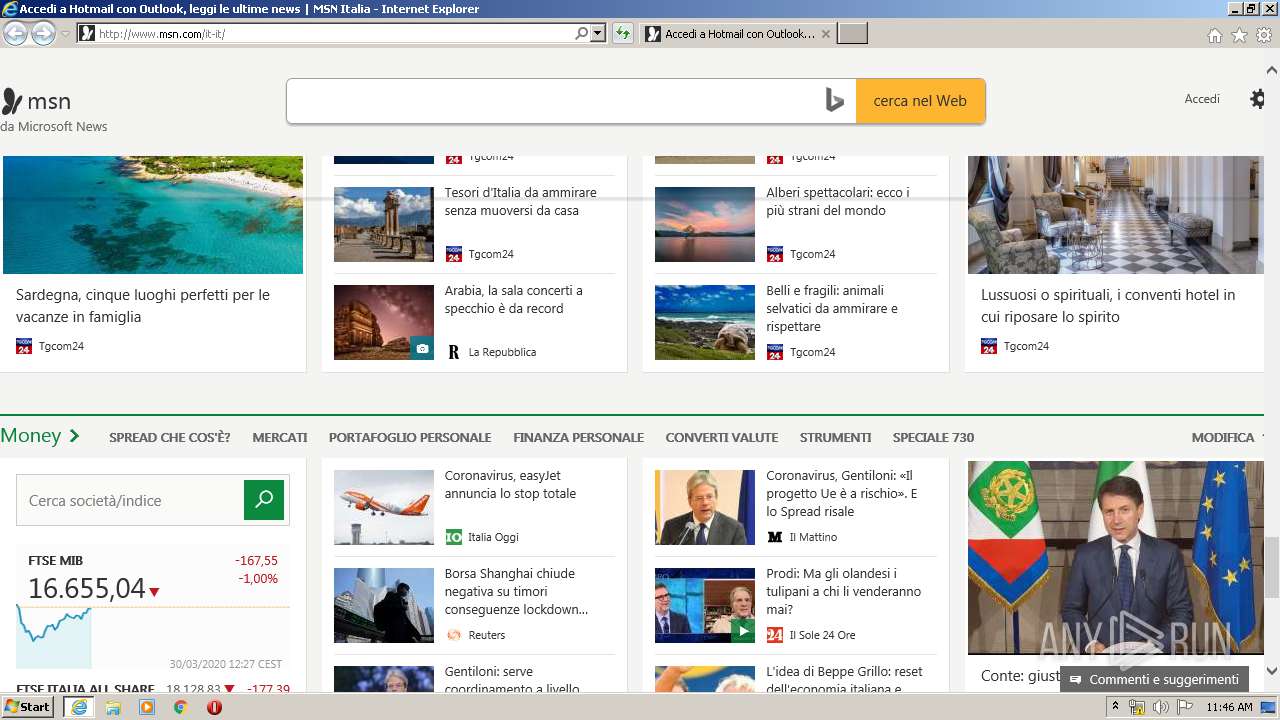This screenshot has height=720, width=1280.
Task: Click the Bing logo in the search box
Action: 835,101
